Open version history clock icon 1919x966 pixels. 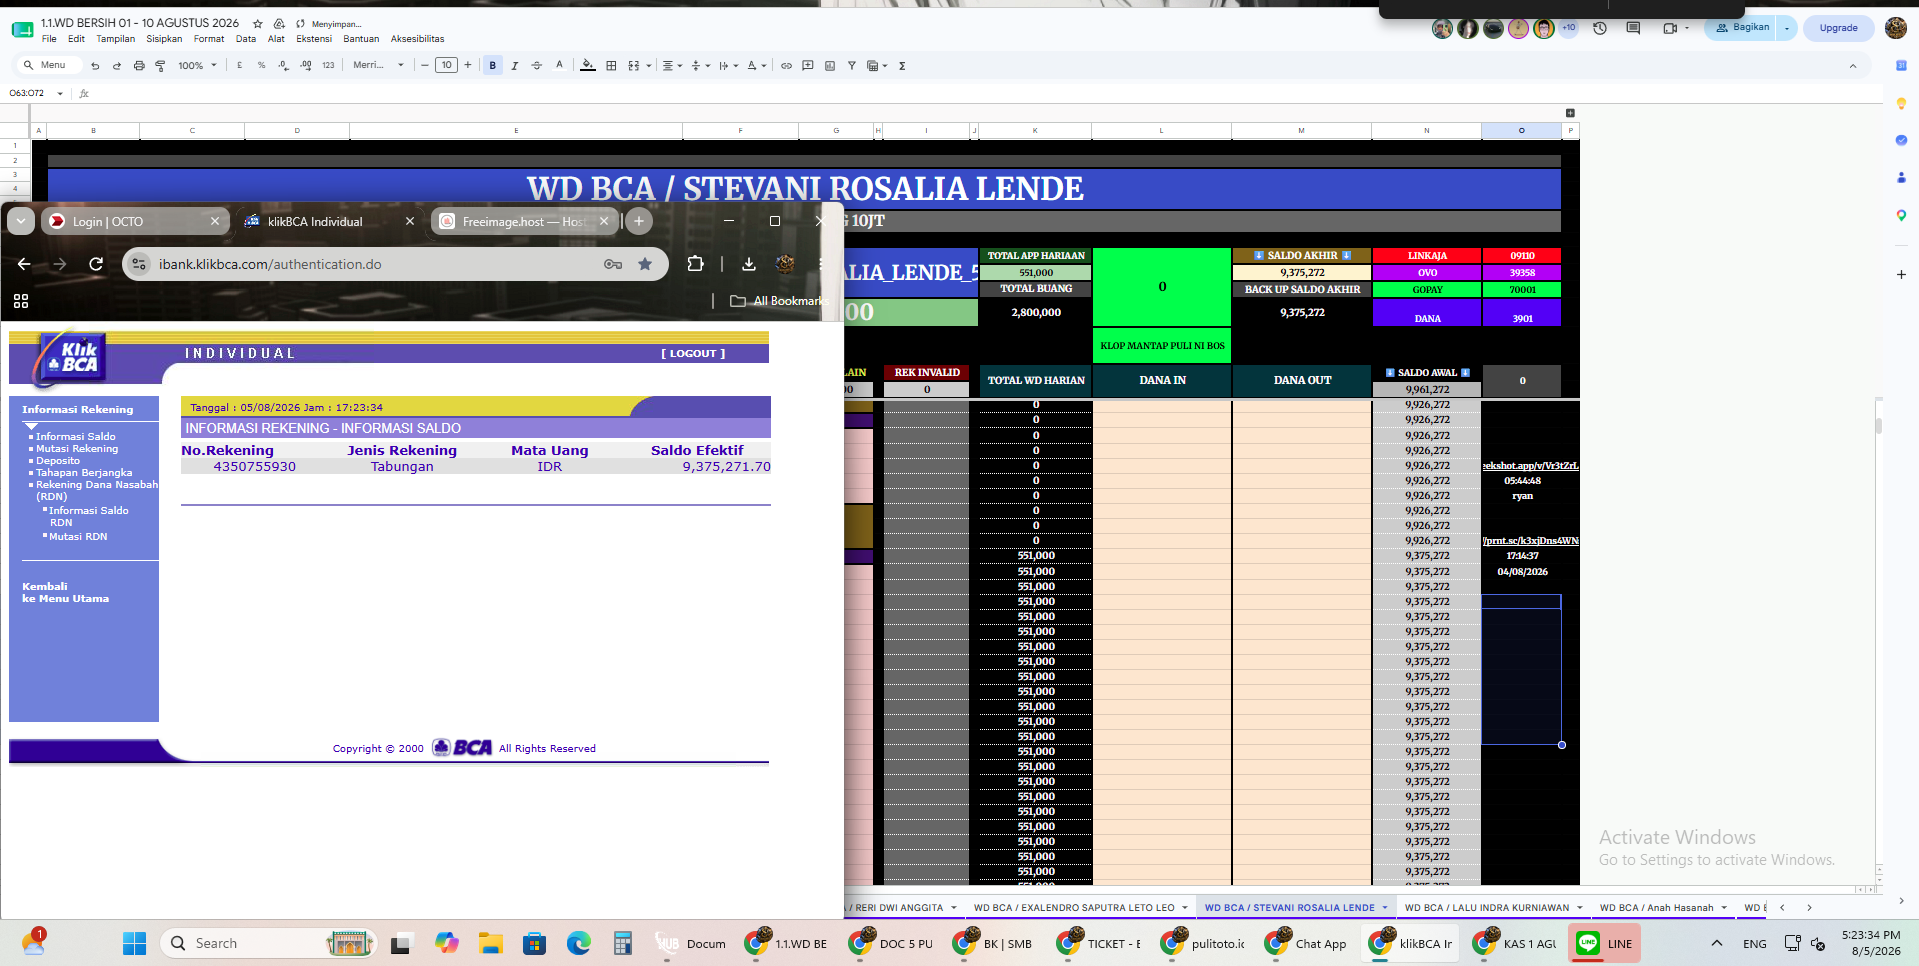coord(1600,28)
